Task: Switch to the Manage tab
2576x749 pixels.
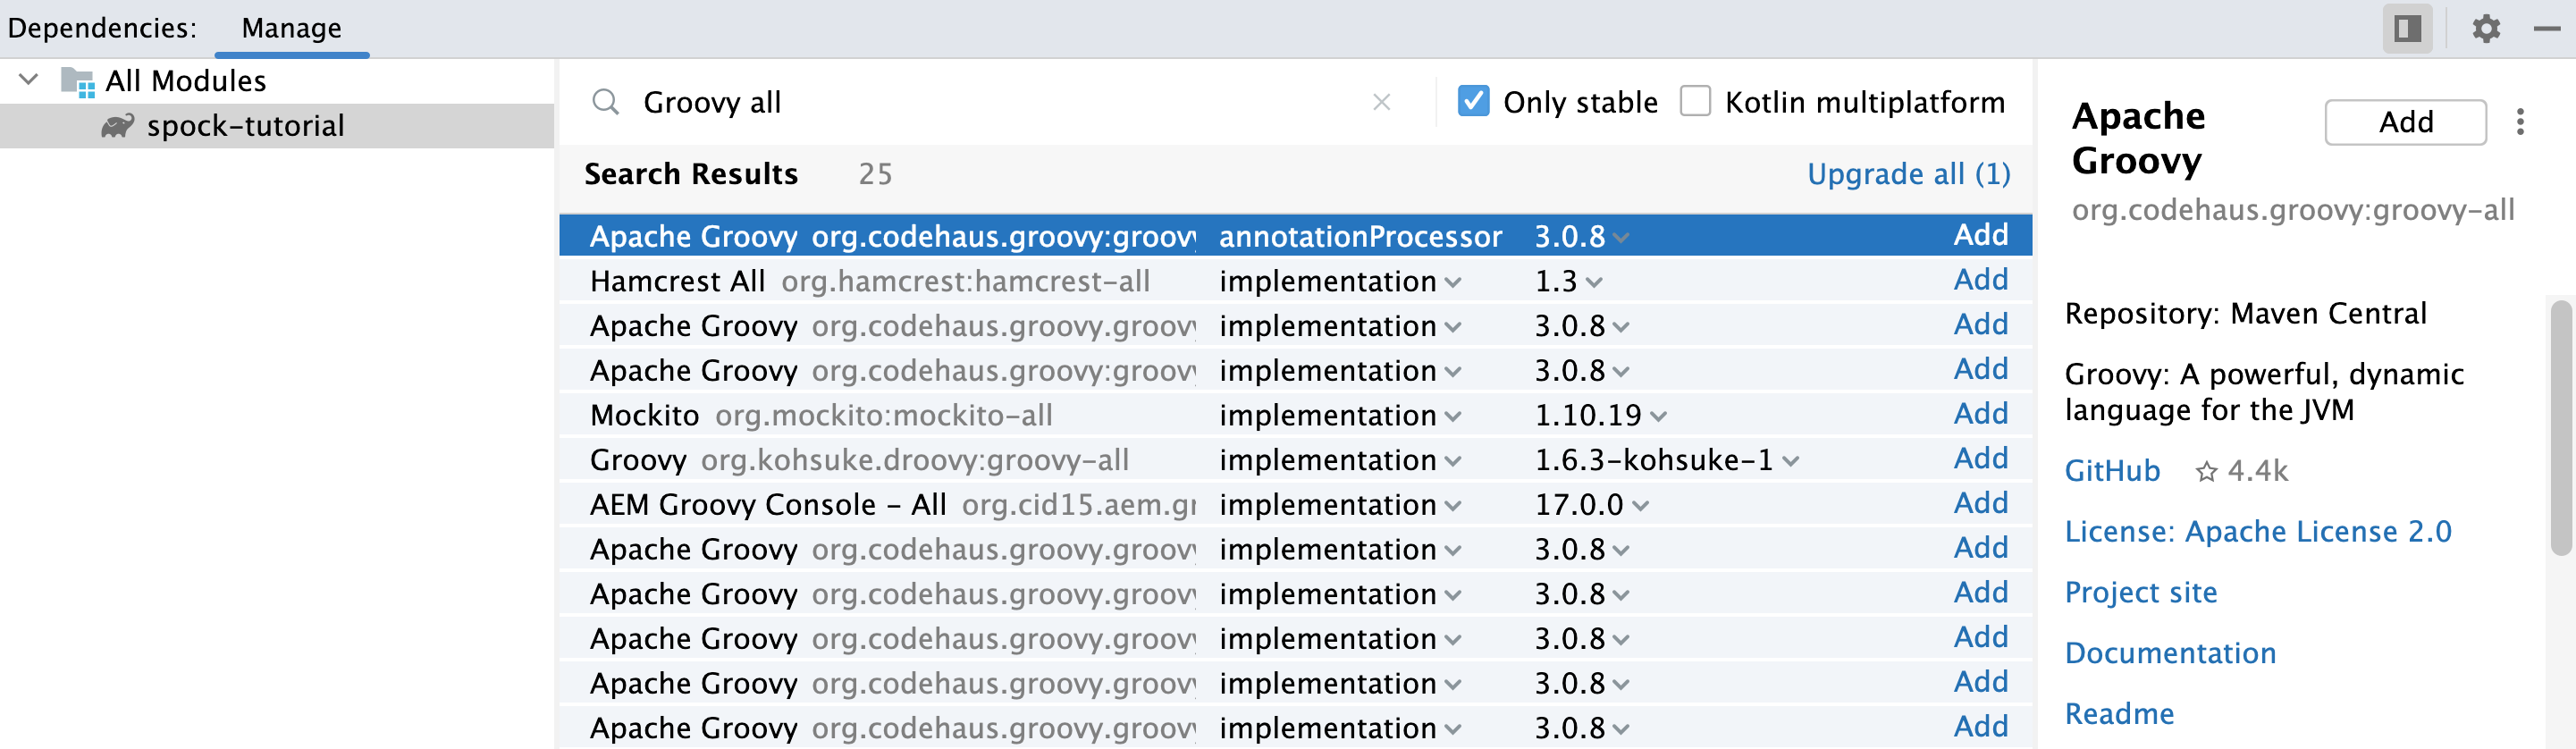Action: (x=292, y=28)
